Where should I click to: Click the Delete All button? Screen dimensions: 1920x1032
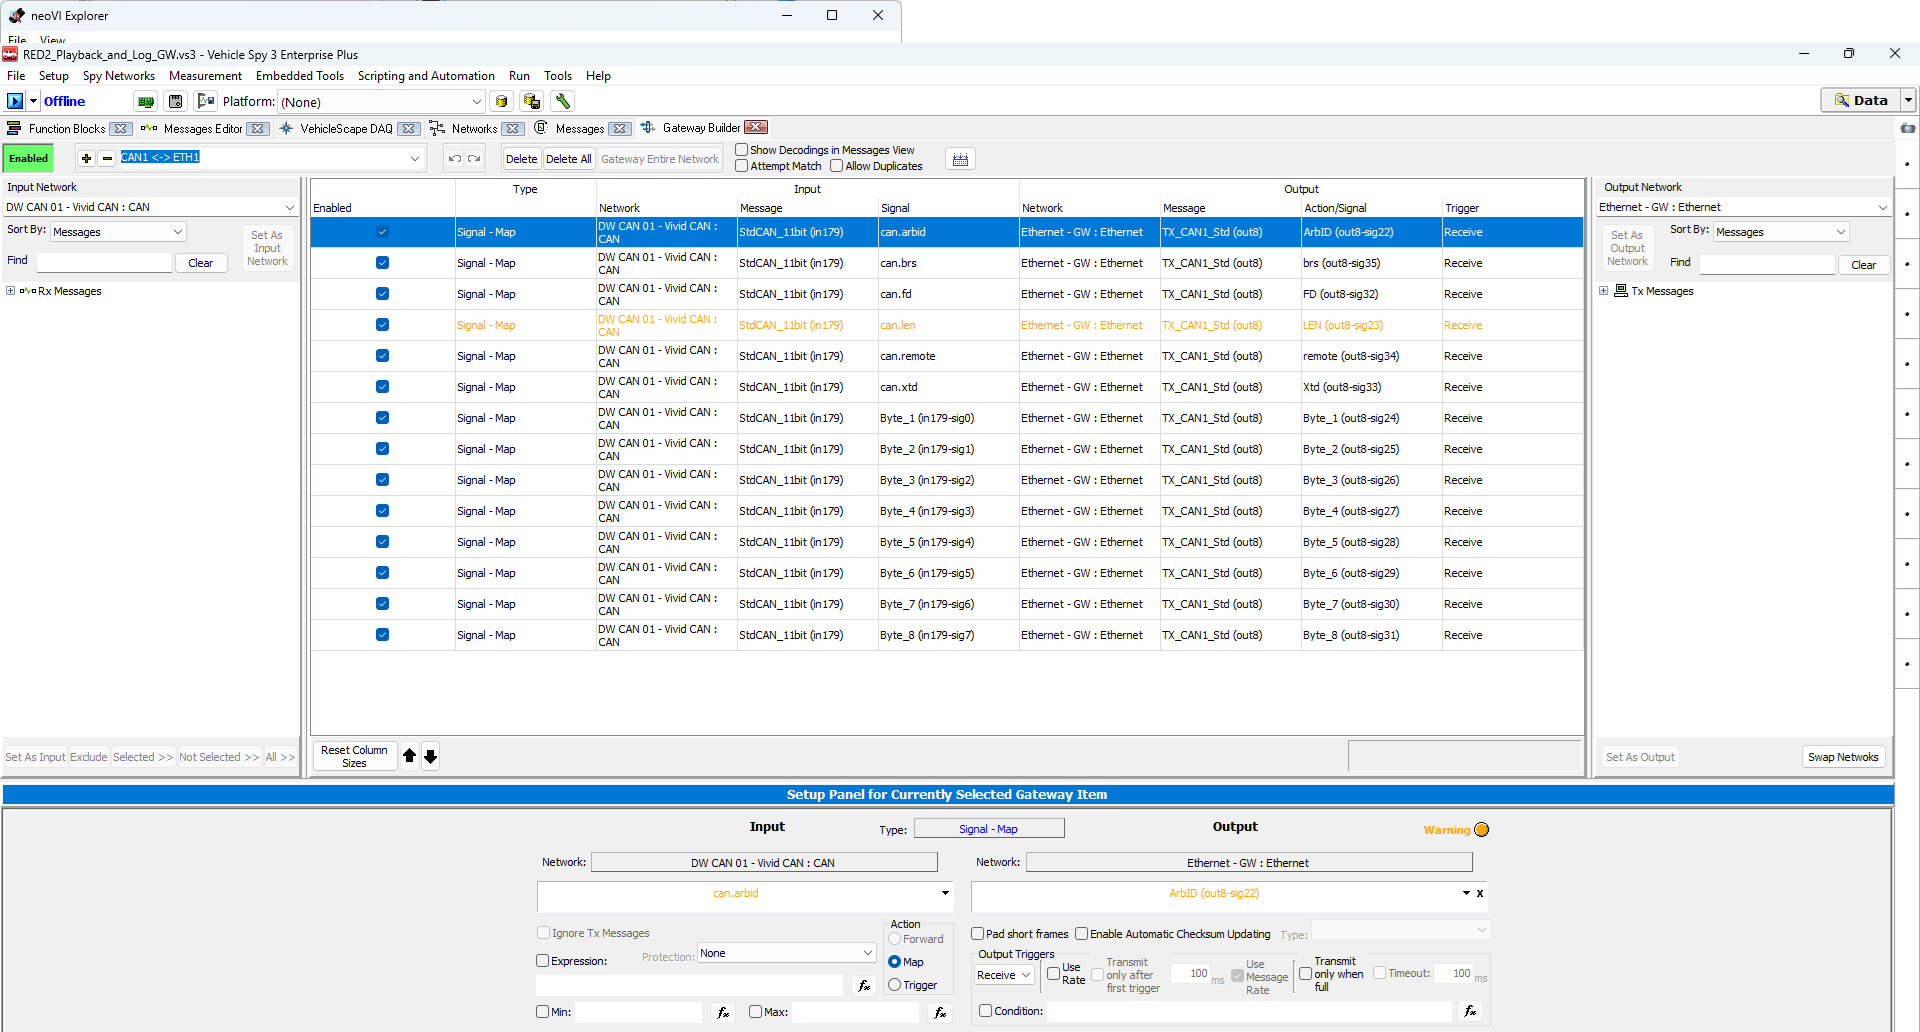tap(568, 159)
